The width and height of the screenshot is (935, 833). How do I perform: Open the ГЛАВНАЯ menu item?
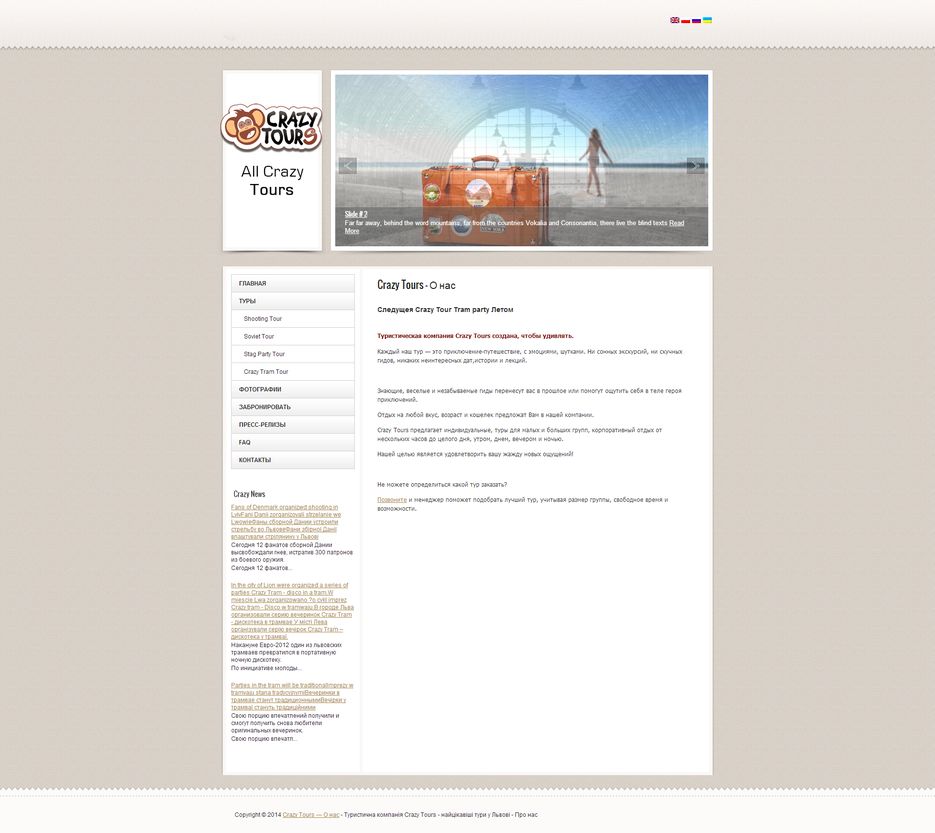(293, 283)
